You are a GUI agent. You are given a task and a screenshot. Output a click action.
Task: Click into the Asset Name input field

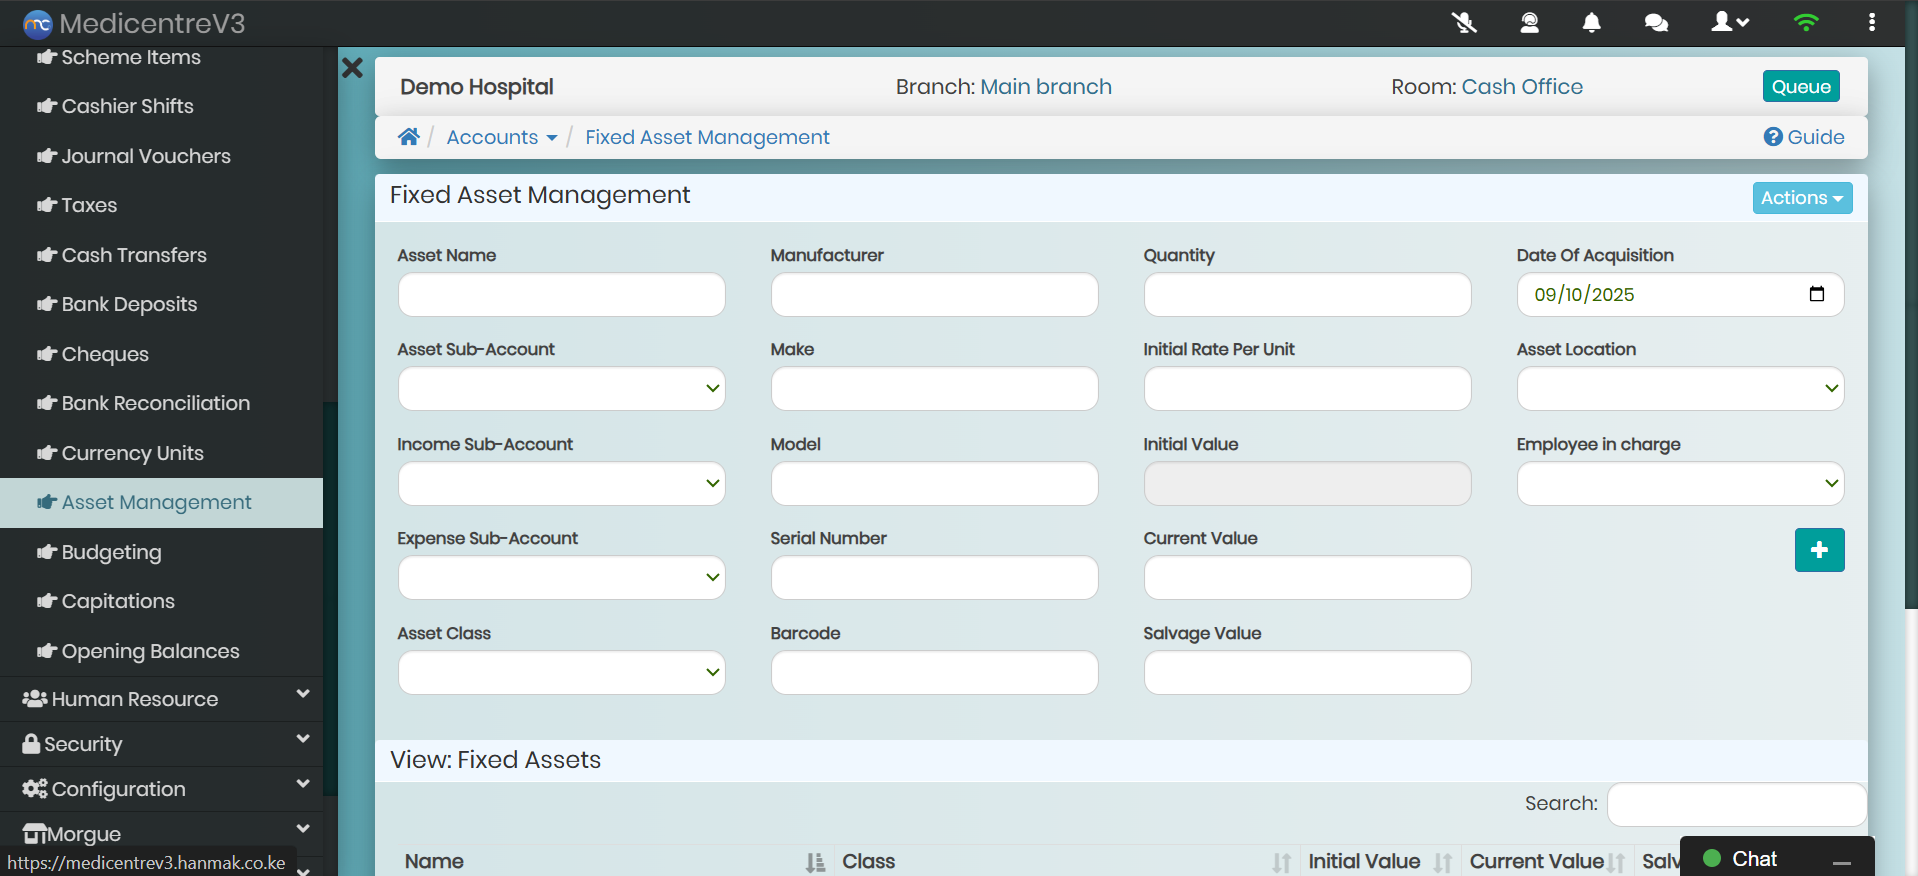[x=561, y=295]
